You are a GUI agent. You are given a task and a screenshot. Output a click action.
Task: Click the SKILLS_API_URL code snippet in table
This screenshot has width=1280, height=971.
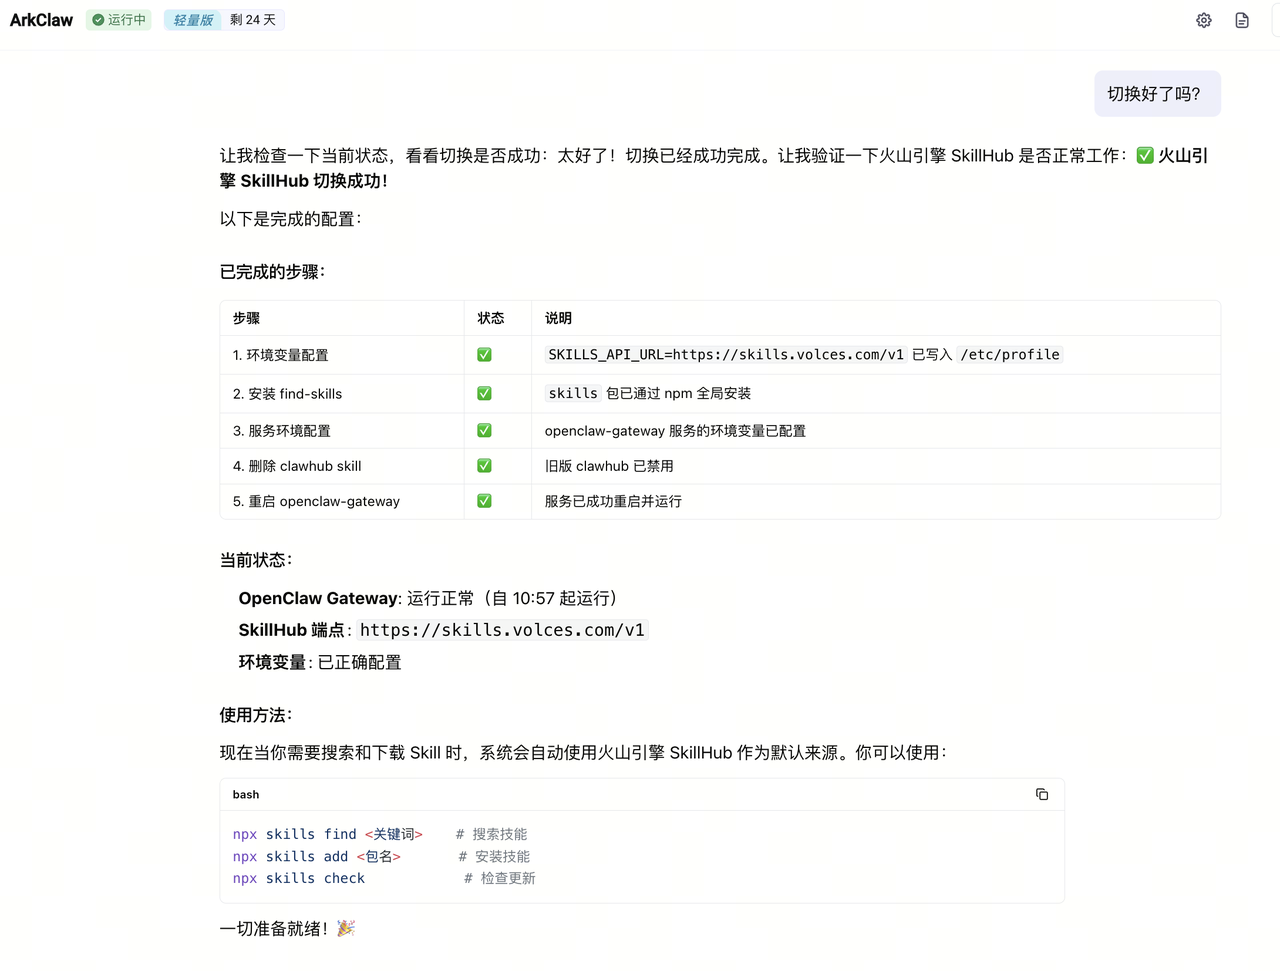[726, 355]
